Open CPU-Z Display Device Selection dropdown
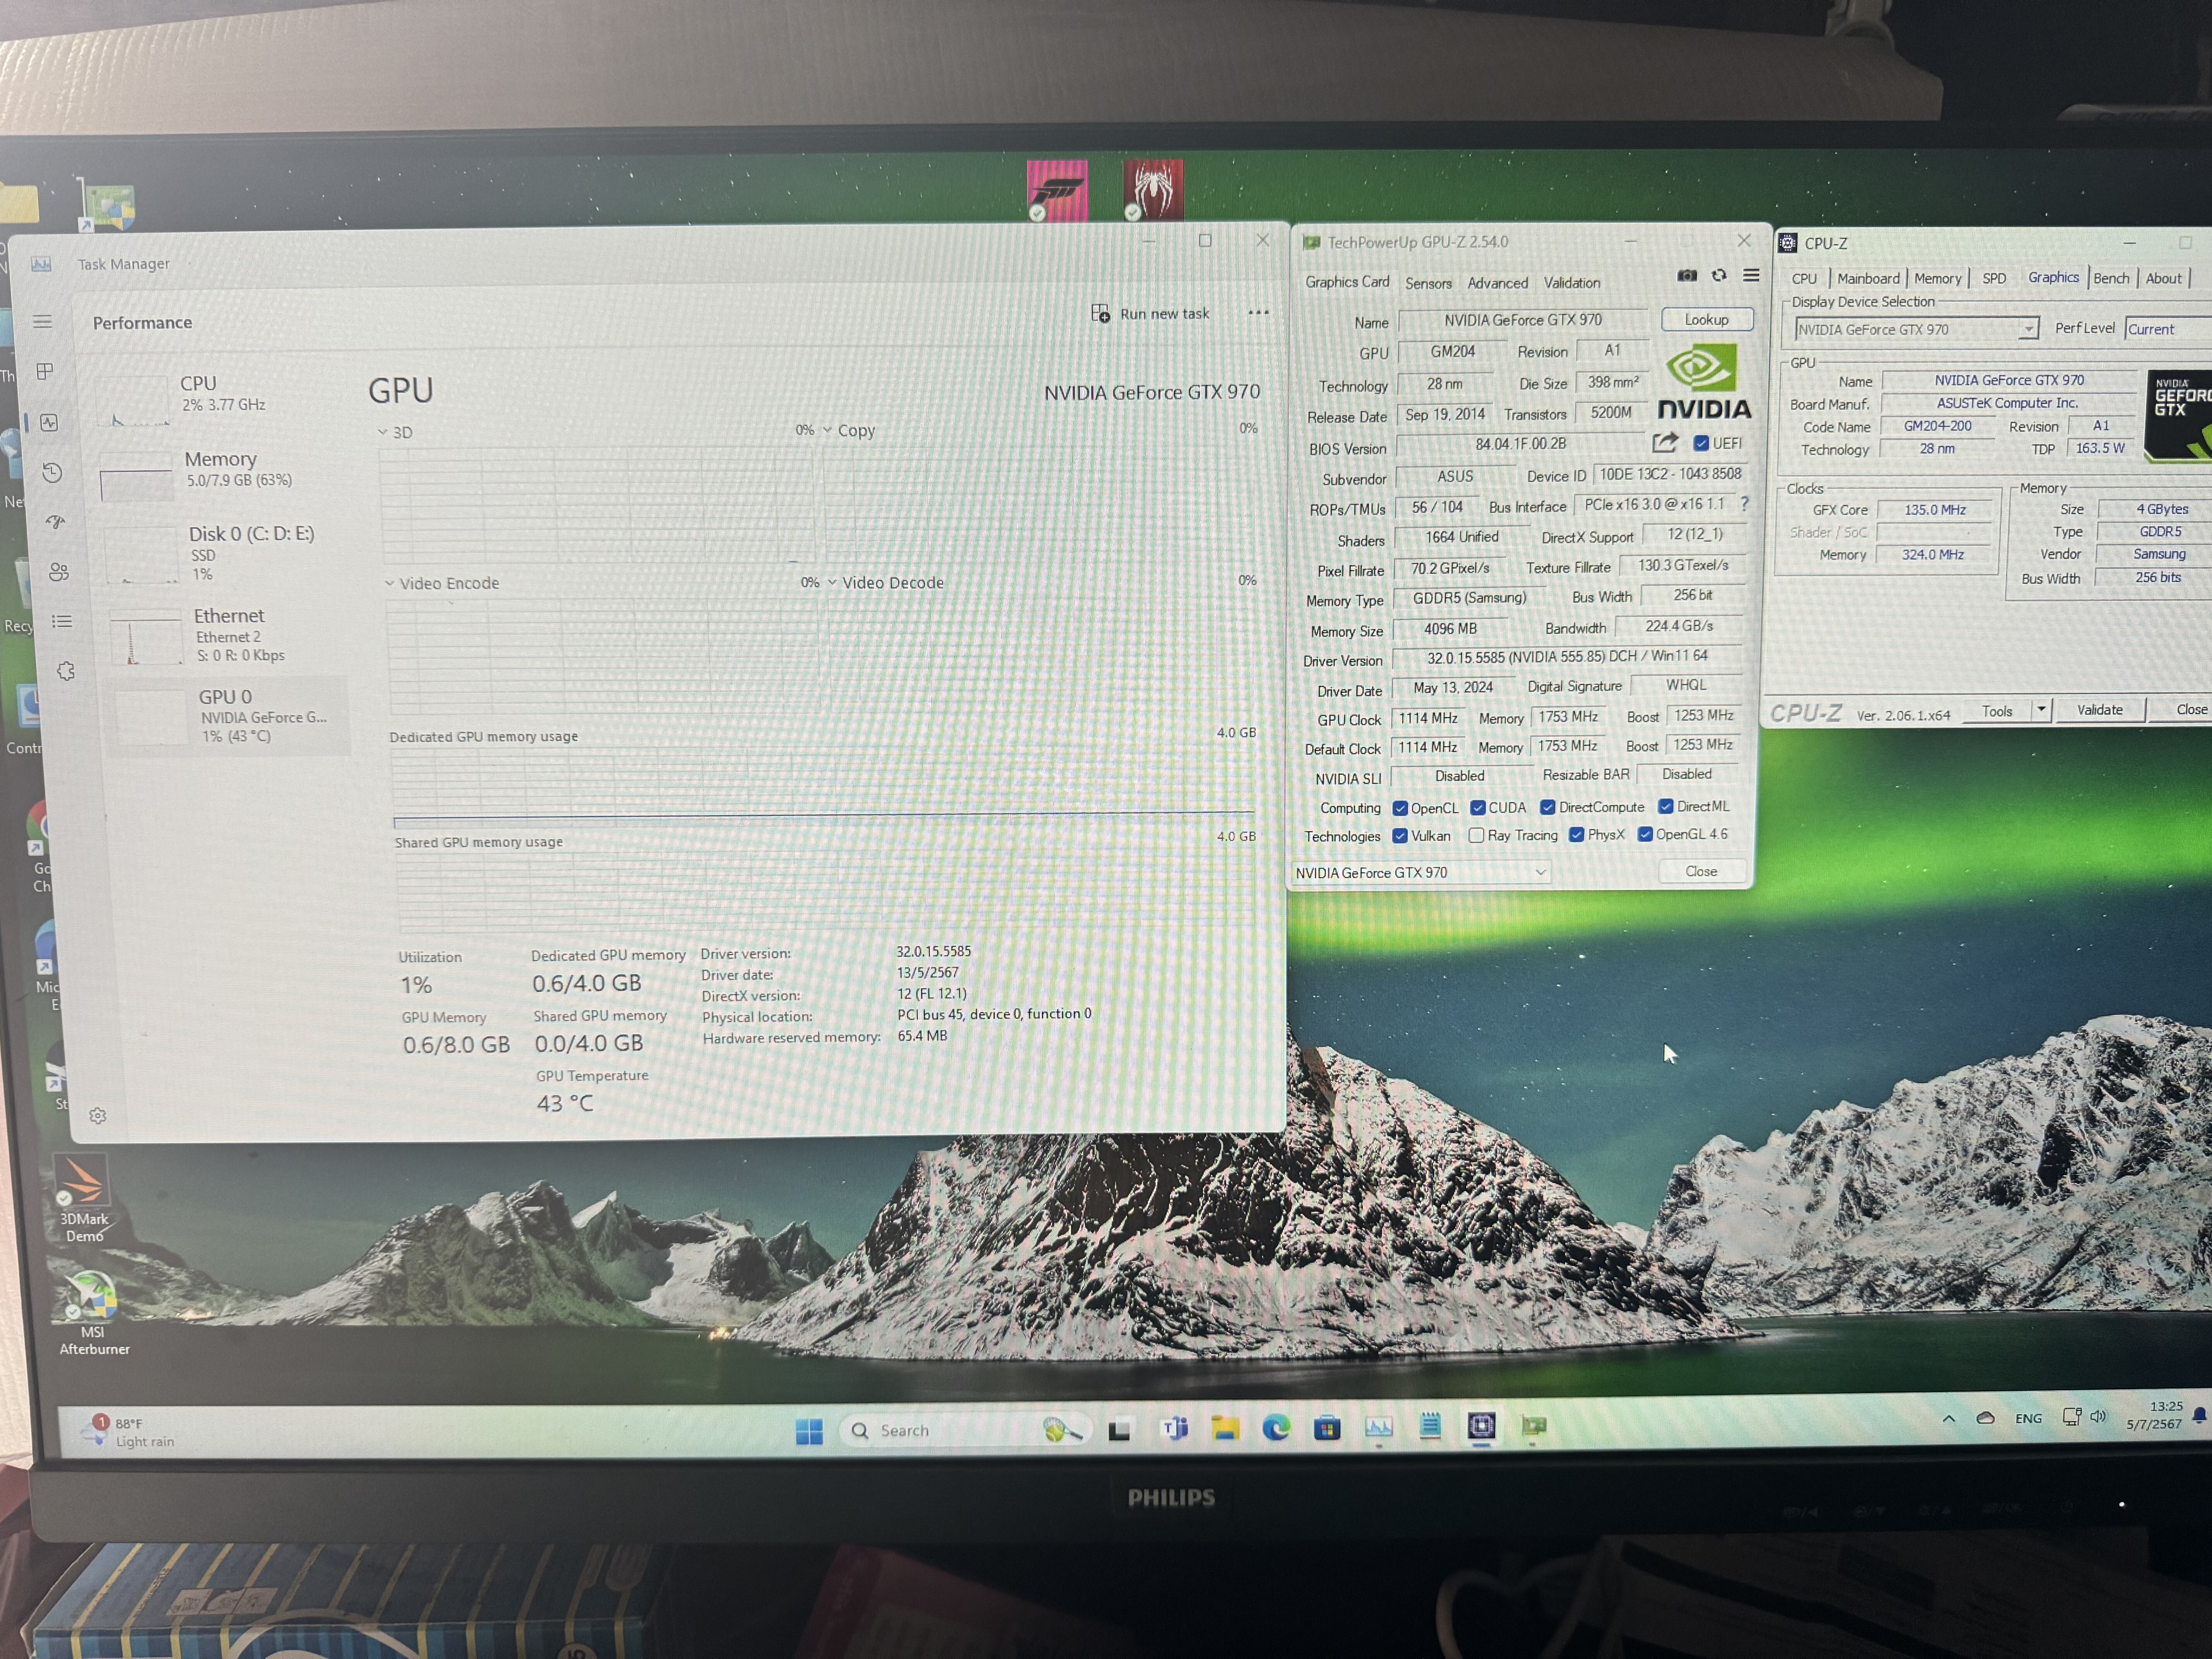 coord(2028,329)
